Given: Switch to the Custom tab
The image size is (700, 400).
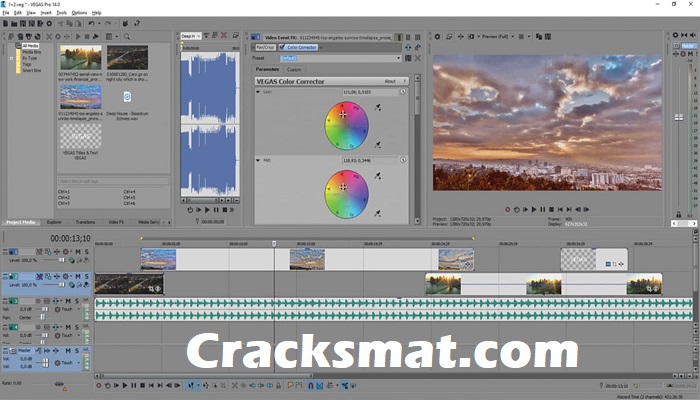Looking at the screenshot, I should 294,70.
